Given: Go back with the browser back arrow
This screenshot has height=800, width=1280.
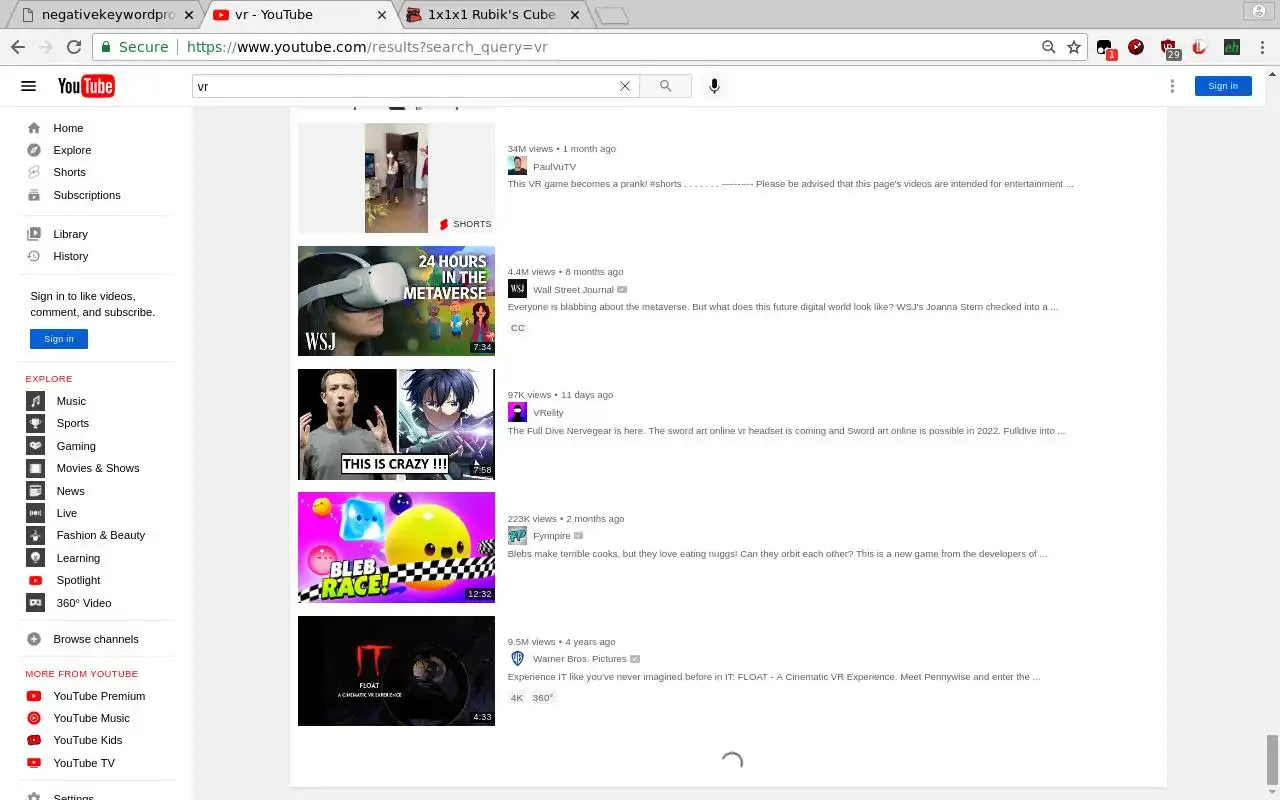Looking at the screenshot, I should coord(18,47).
